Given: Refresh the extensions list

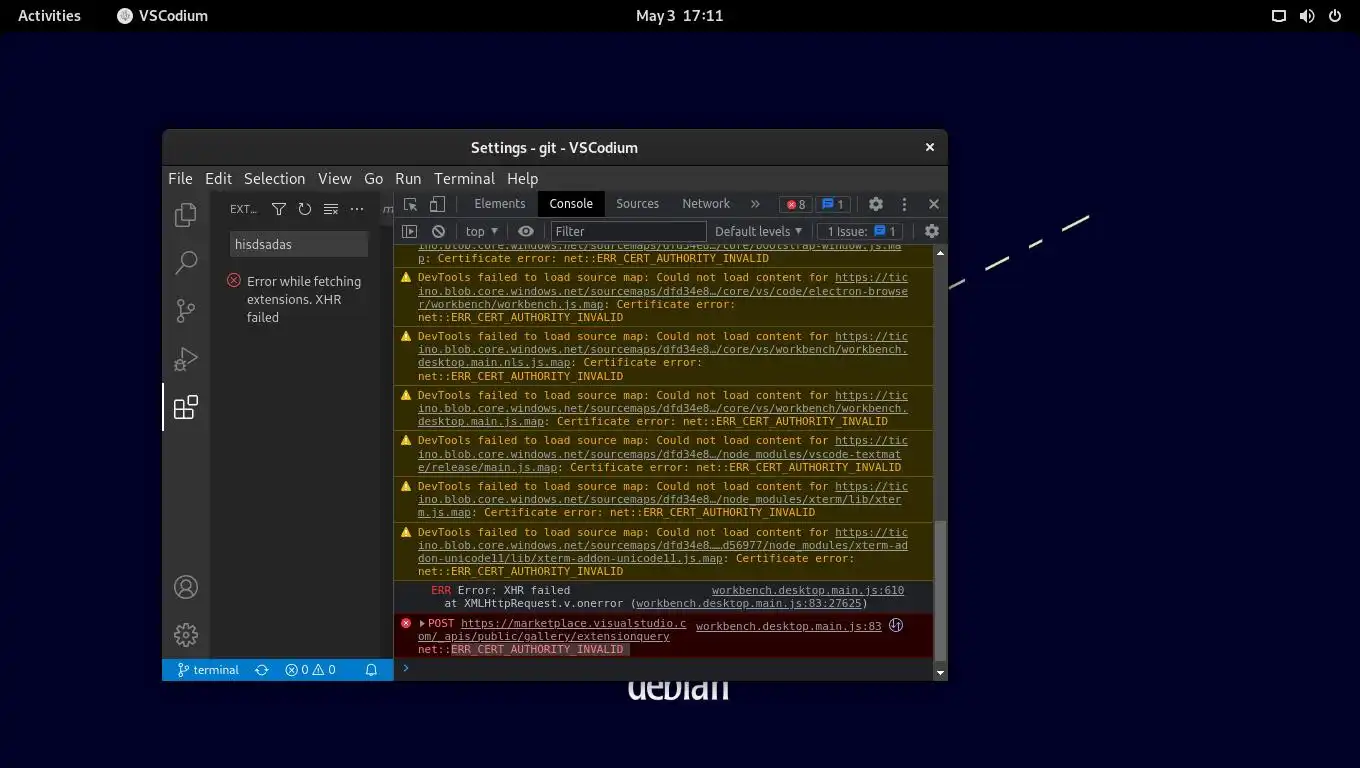Looking at the screenshot, I should pos(305,209).
